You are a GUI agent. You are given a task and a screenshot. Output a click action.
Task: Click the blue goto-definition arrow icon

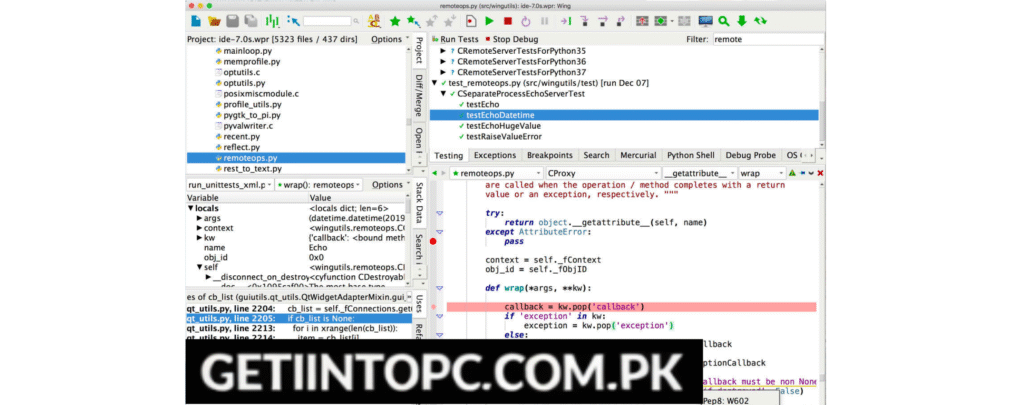pyautogui.click(x=293, y=21)
